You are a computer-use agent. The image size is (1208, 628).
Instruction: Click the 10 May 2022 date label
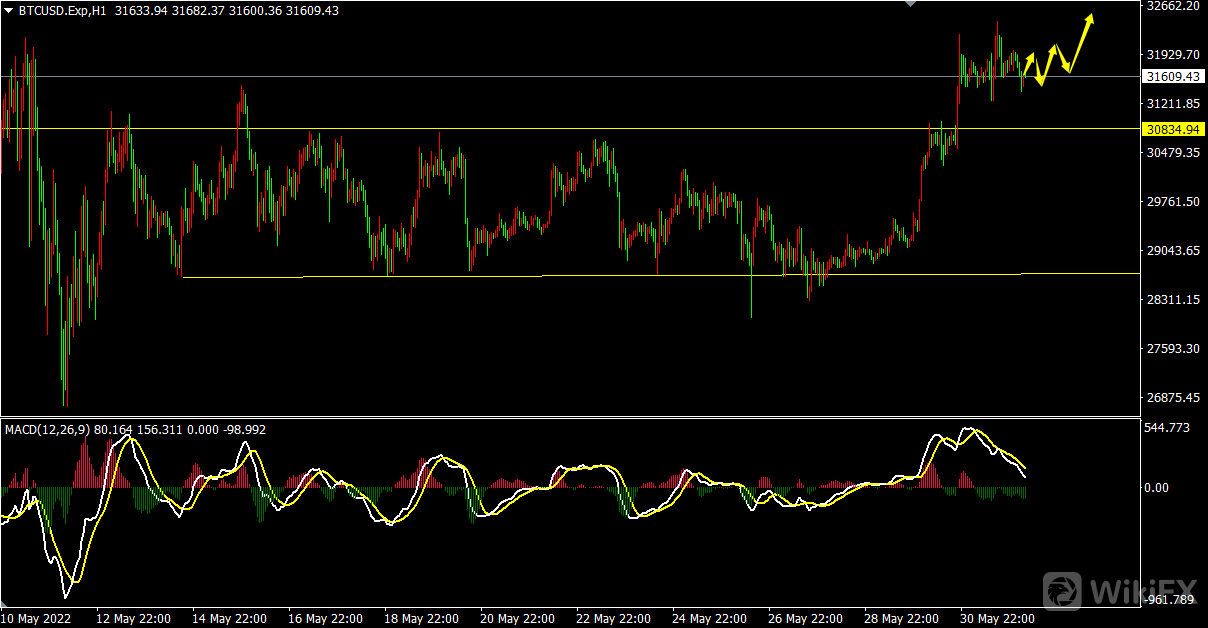(x=38, y=619)
